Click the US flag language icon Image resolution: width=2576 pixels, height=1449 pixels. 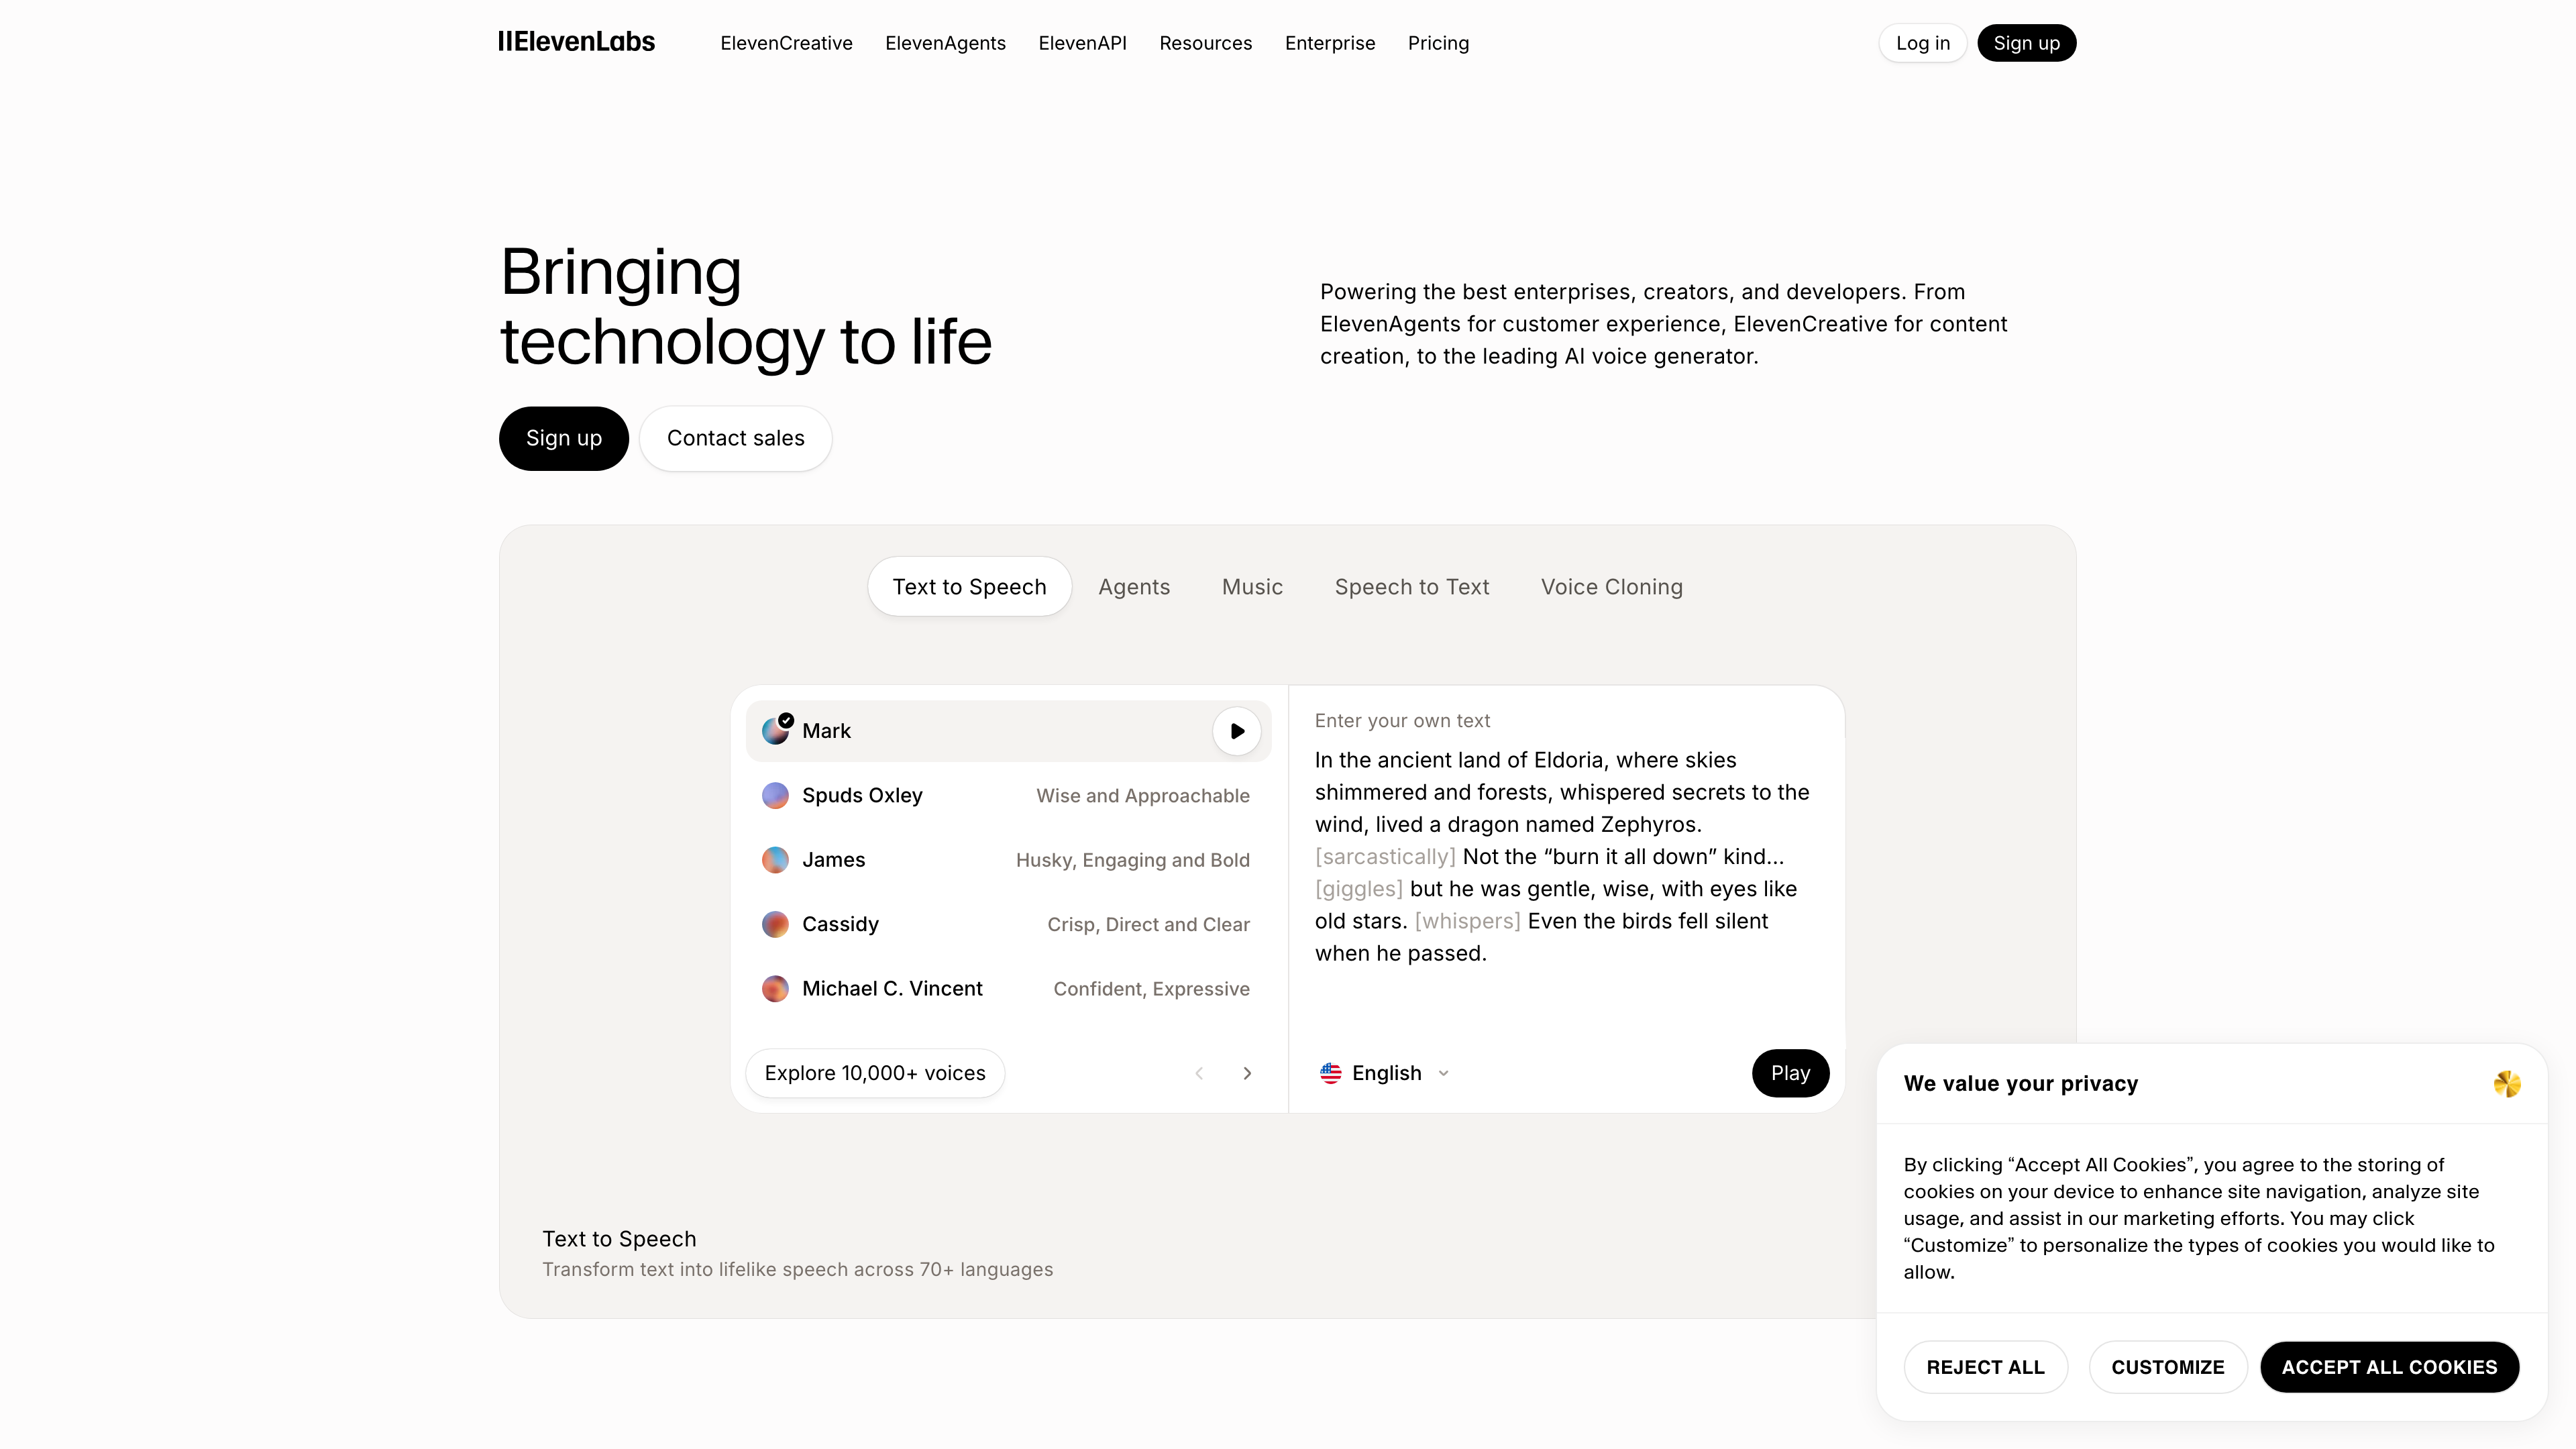(x=1330, y=1072)
